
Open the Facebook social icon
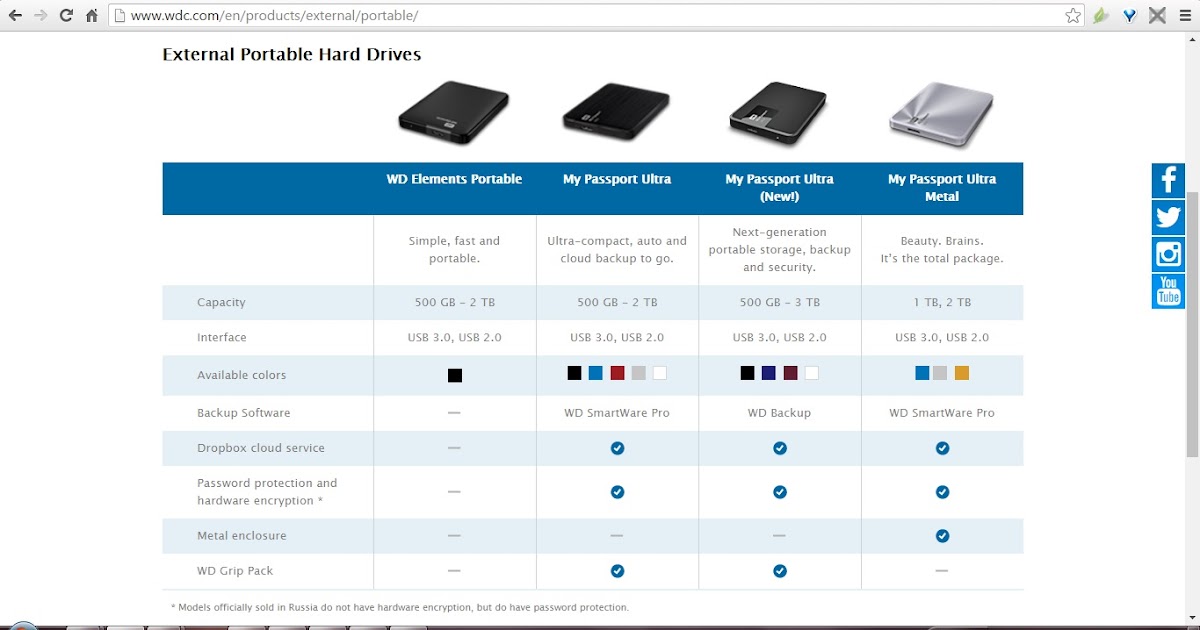tap(1168, 180)
